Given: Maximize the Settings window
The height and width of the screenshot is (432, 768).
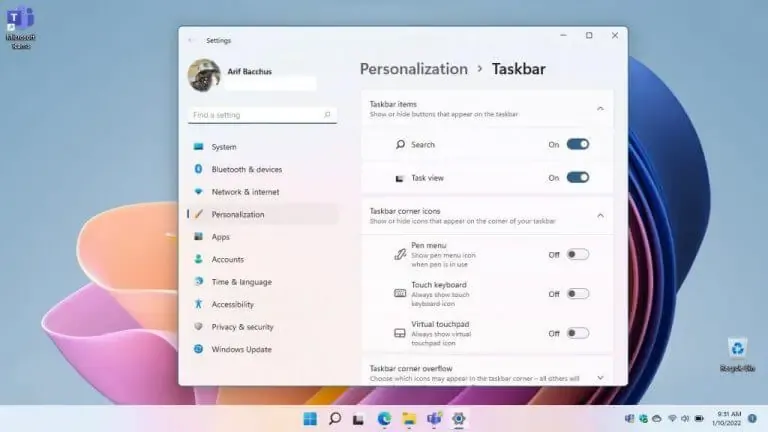Looking at the screenshot, I should point(589,36).
